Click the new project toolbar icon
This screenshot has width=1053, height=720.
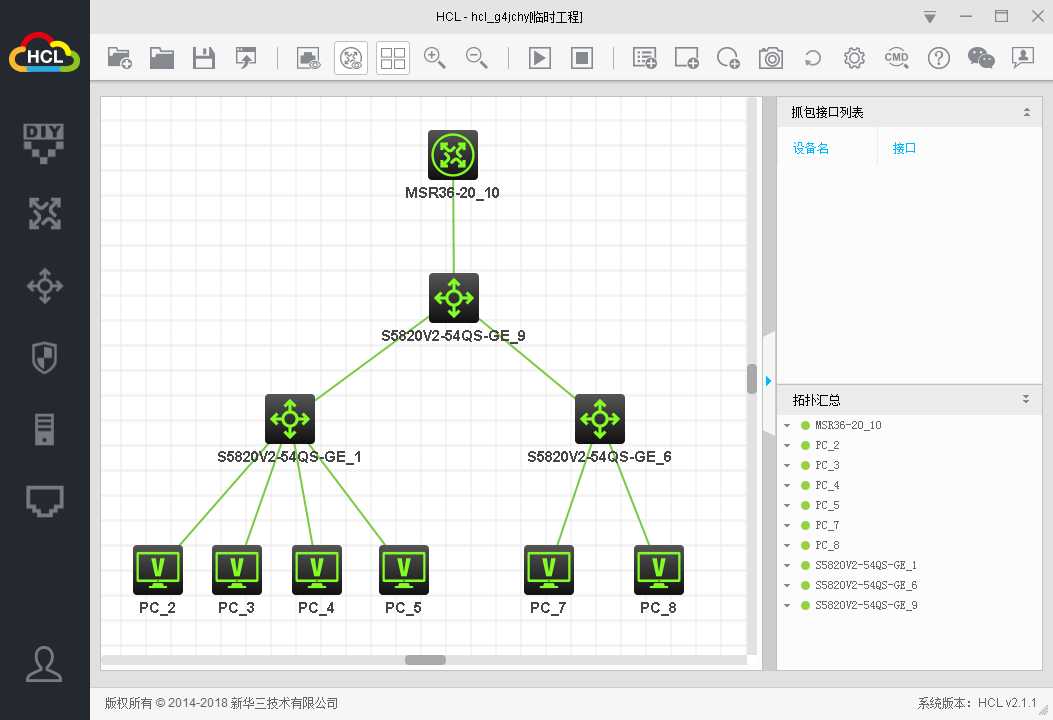(x=120, y=58)
